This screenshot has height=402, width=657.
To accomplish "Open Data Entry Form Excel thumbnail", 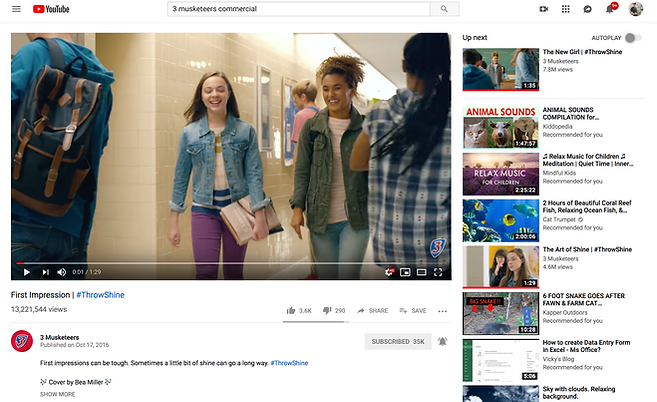I will (501, 360).
